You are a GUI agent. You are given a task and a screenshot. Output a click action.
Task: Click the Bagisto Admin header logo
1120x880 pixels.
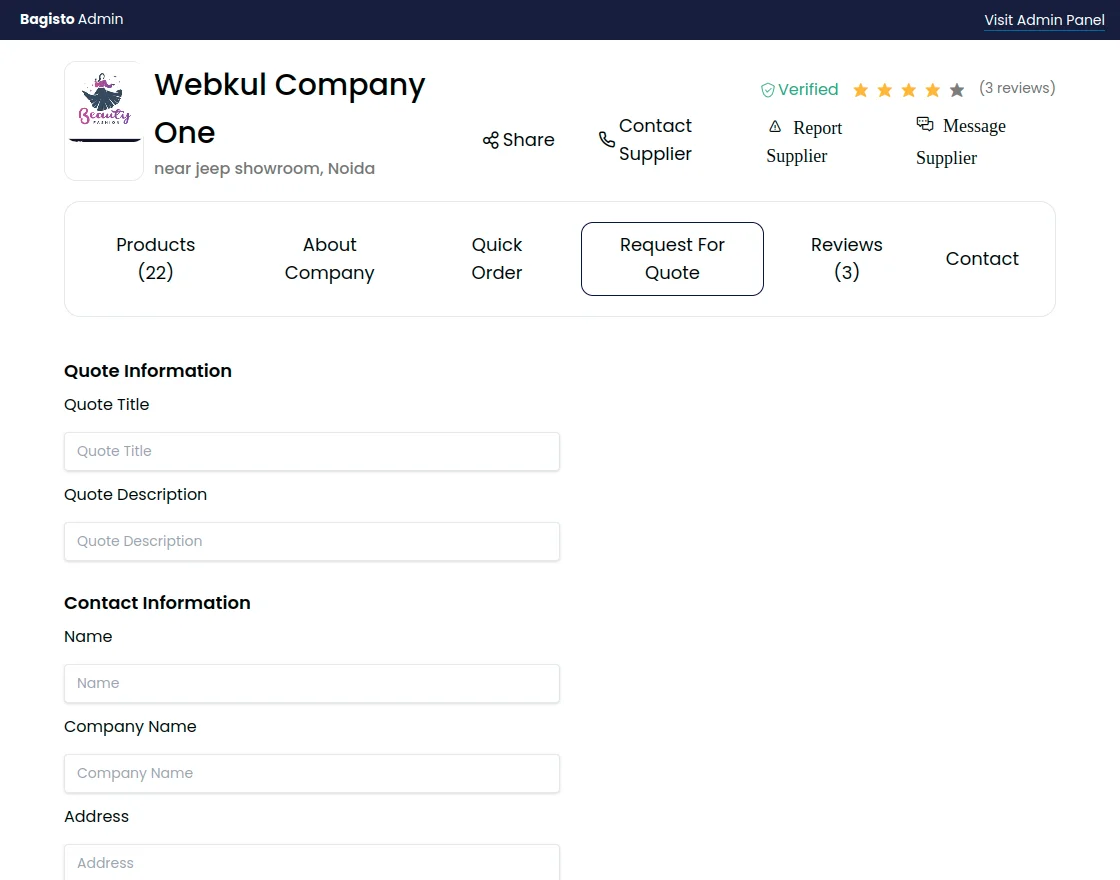click(72, 19)
